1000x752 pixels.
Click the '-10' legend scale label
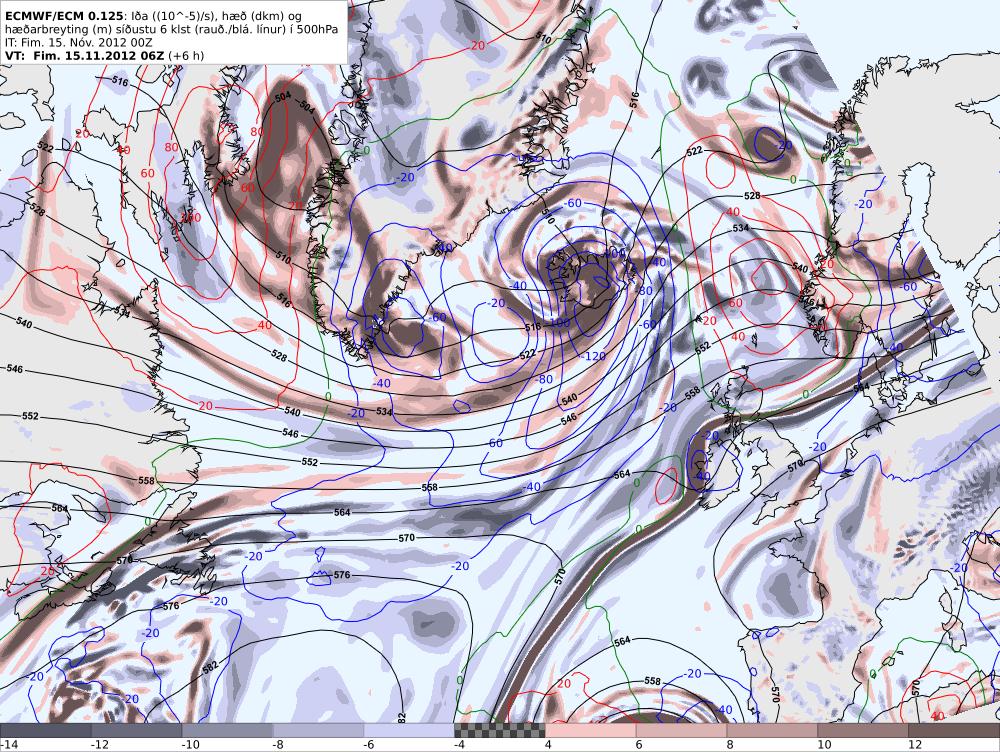[x=191, y=744]
